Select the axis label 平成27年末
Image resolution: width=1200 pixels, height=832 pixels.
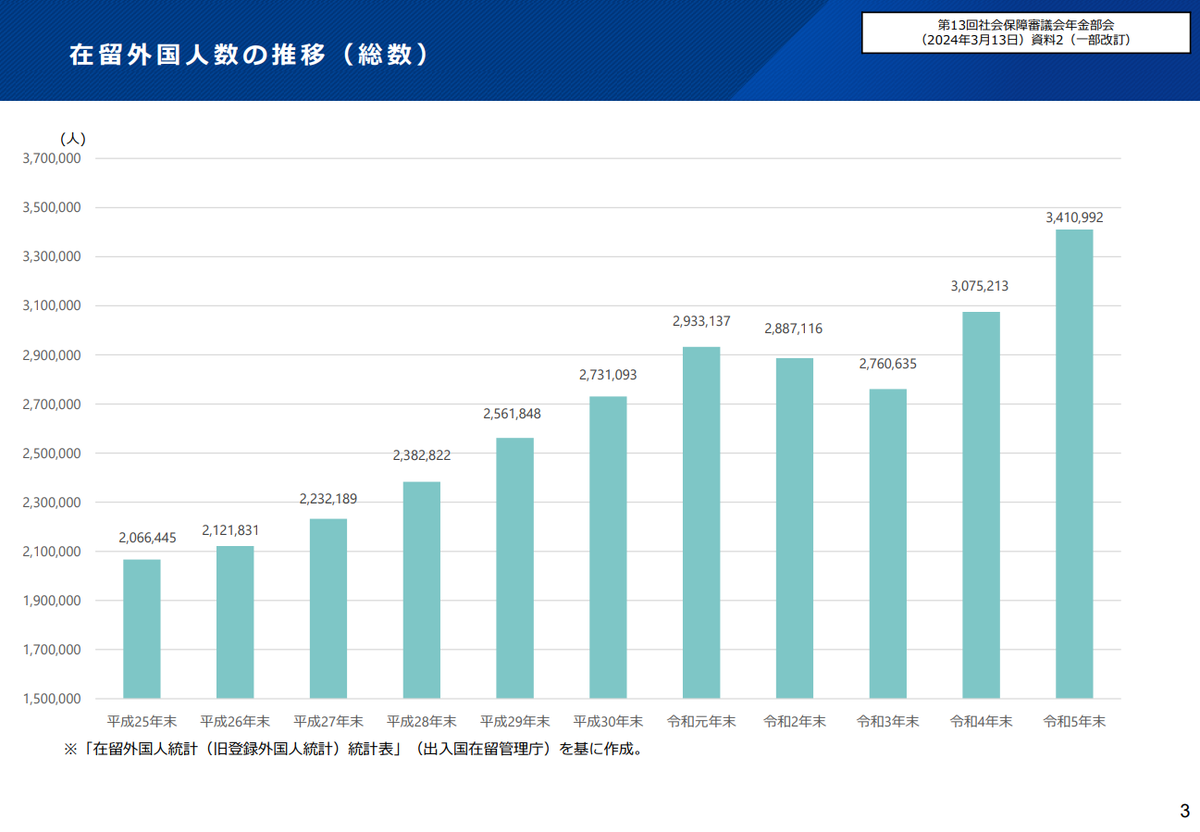(326, 719)
